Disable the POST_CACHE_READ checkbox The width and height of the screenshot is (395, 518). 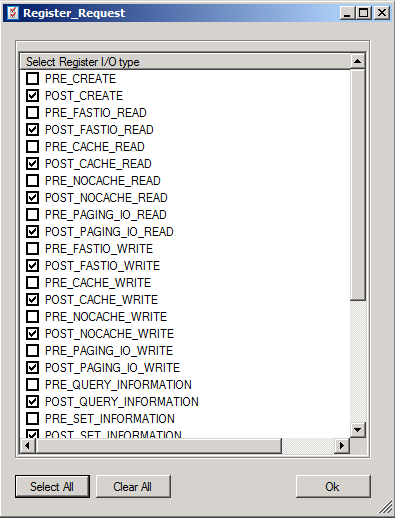[x=32, y=164]
